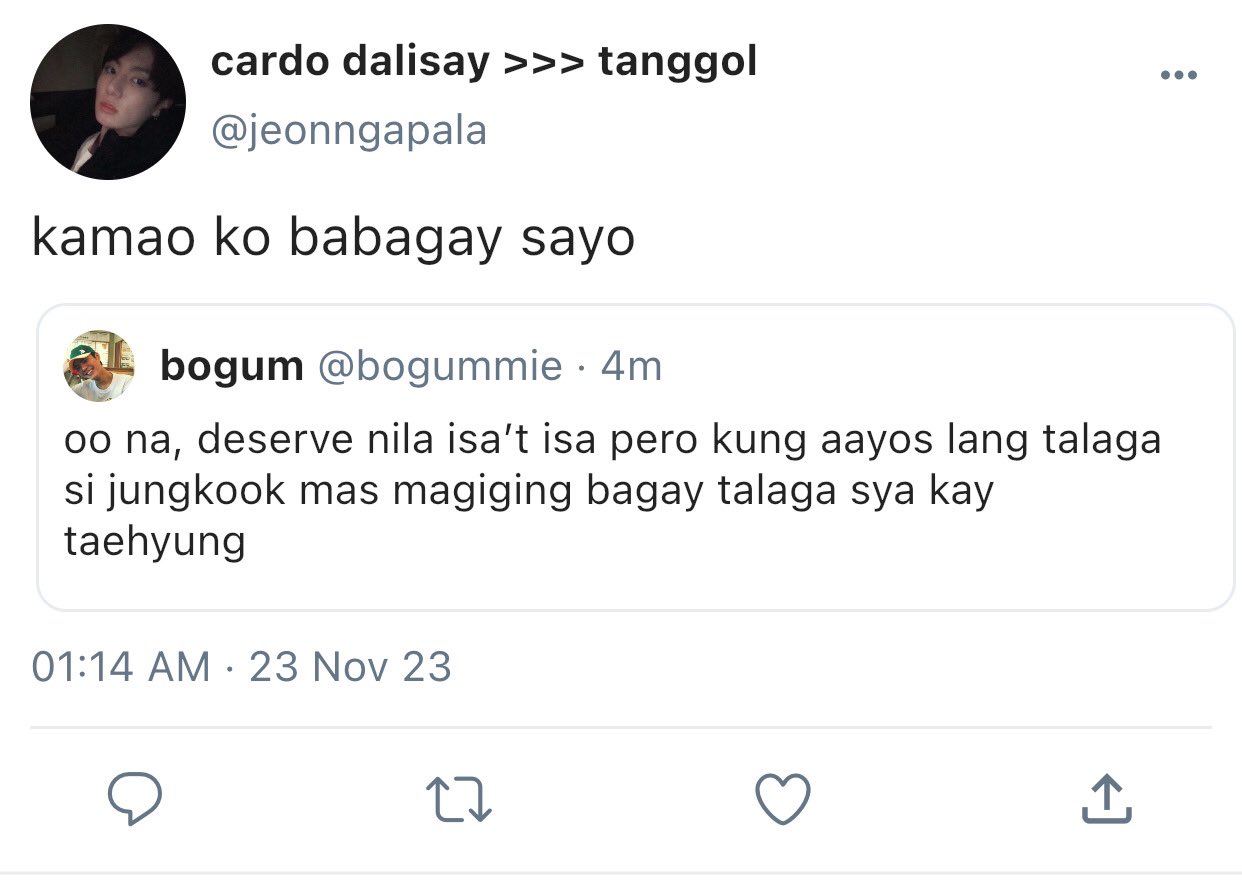The width and height of the screenshot is (1242, 891).
Task: Click the tweet text 'kamao ko babagay sayo'
Action: pos(333,239)
